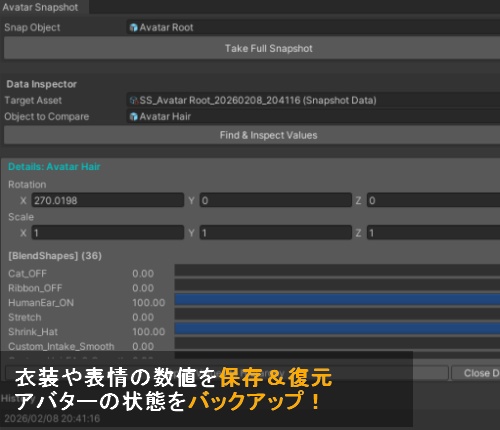Click the 0.00 value for Cat_OFF
Screen dimensions: 500x430
point(143,274)
